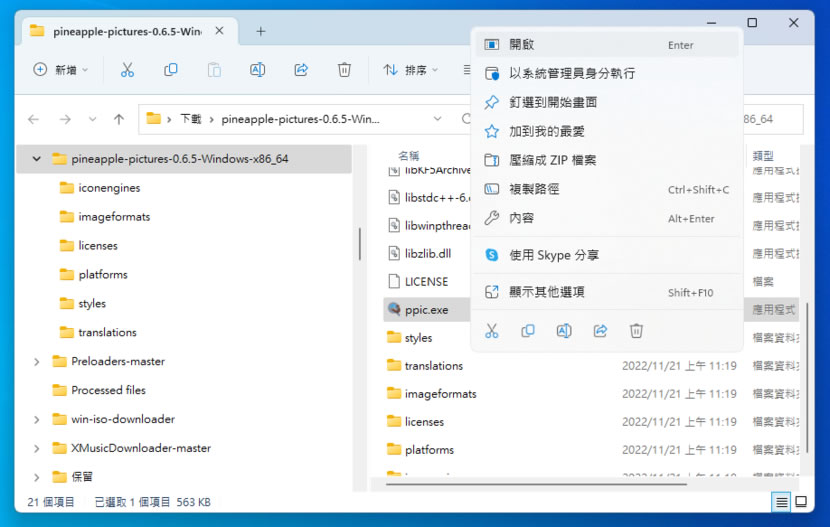Select iconengines in the navigation tree
Viewport: 830px width, 527px height.
pyautogui.click(x=109, y=188)
